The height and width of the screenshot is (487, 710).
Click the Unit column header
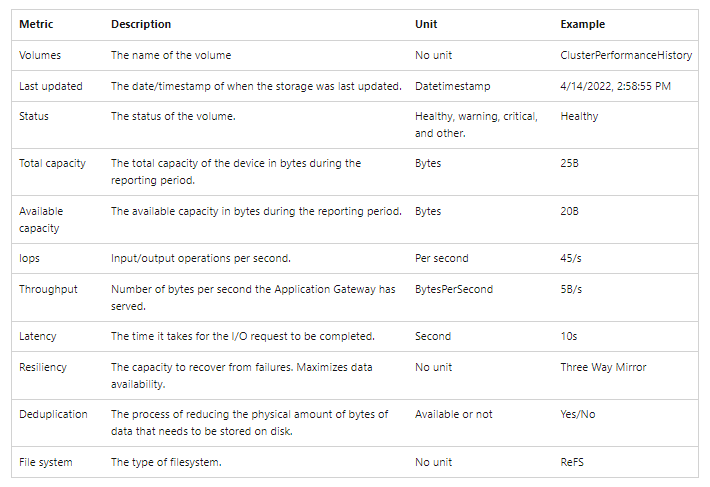tap(426, 24)
